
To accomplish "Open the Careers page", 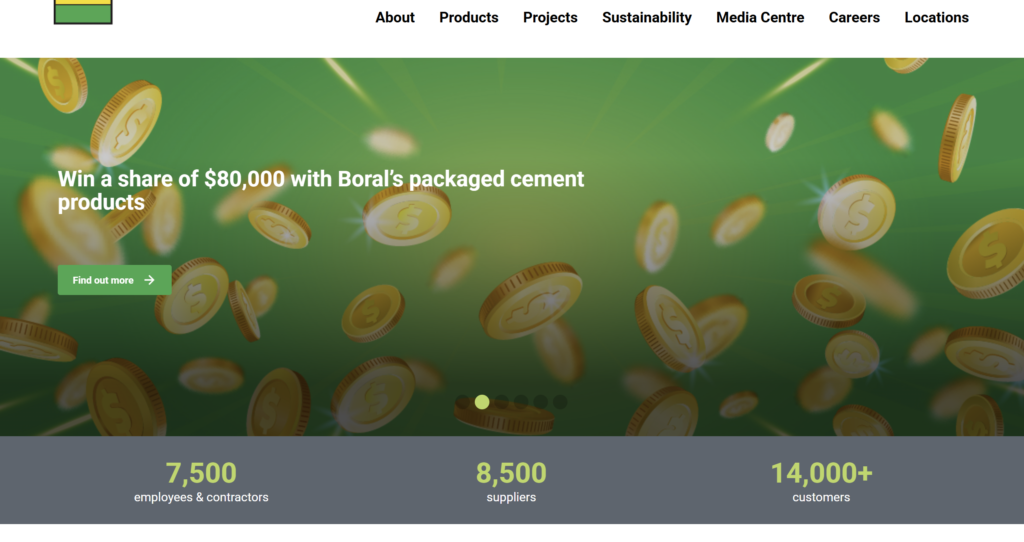I will point(854,18).
